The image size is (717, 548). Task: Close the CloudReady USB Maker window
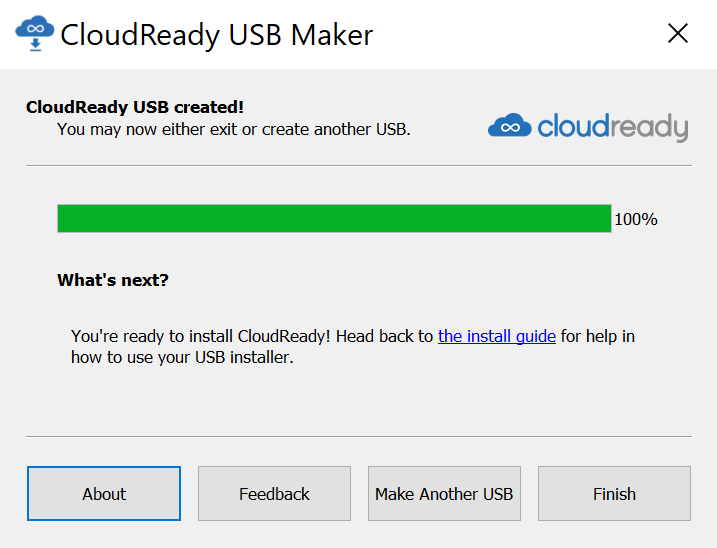tap(678, 33)
